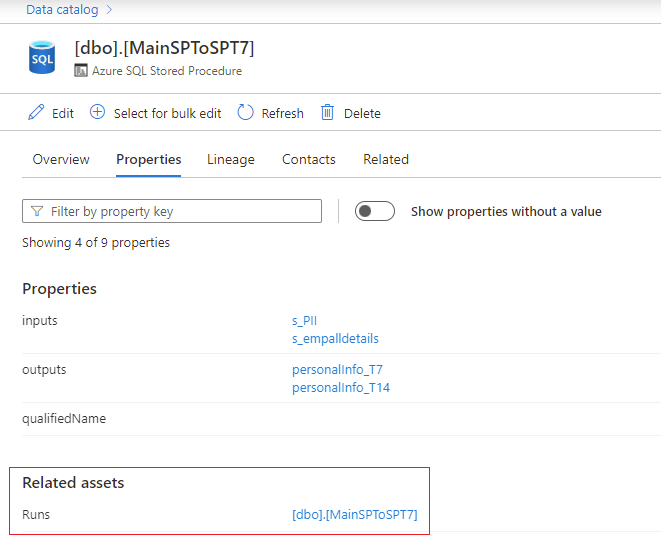Click the [dbo].[MainSPToSPT7] page title

click(x=164, y=48)
